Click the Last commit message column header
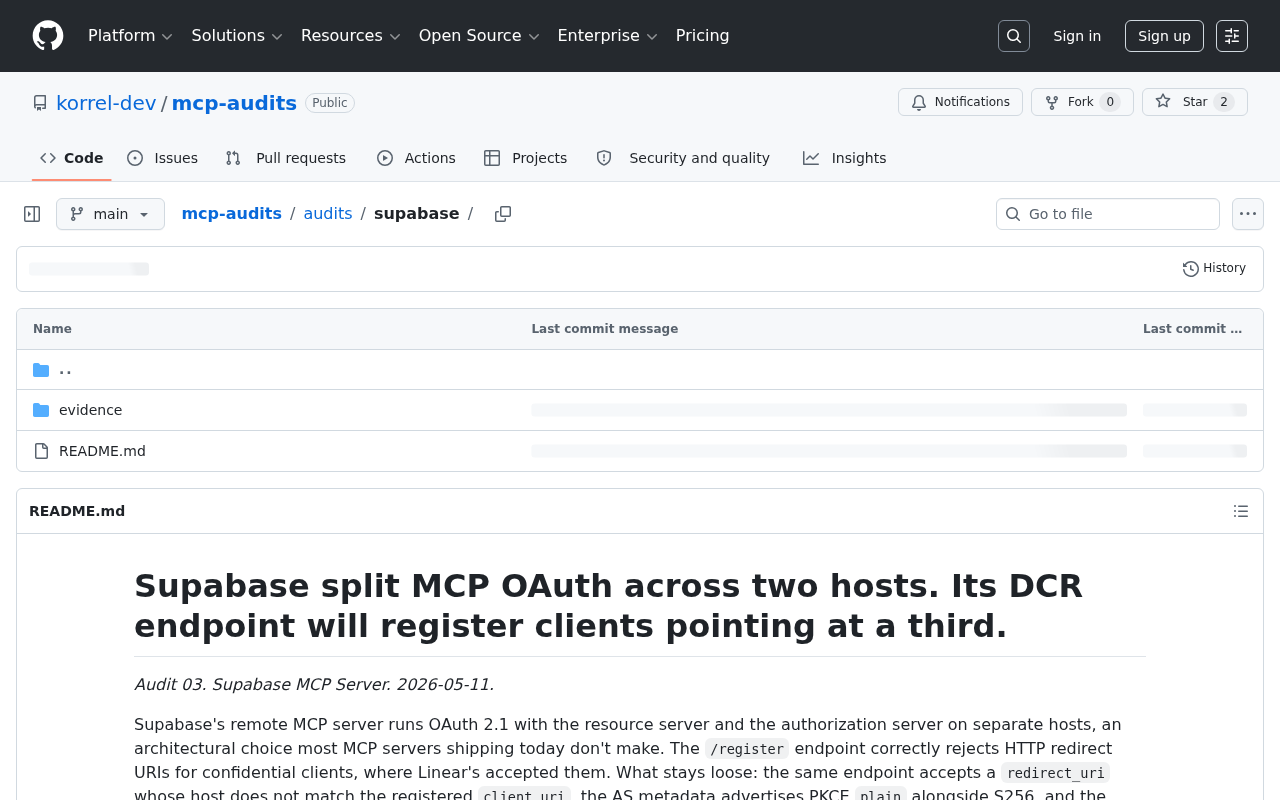The image size is (1280, 800). tap(605, 329)
